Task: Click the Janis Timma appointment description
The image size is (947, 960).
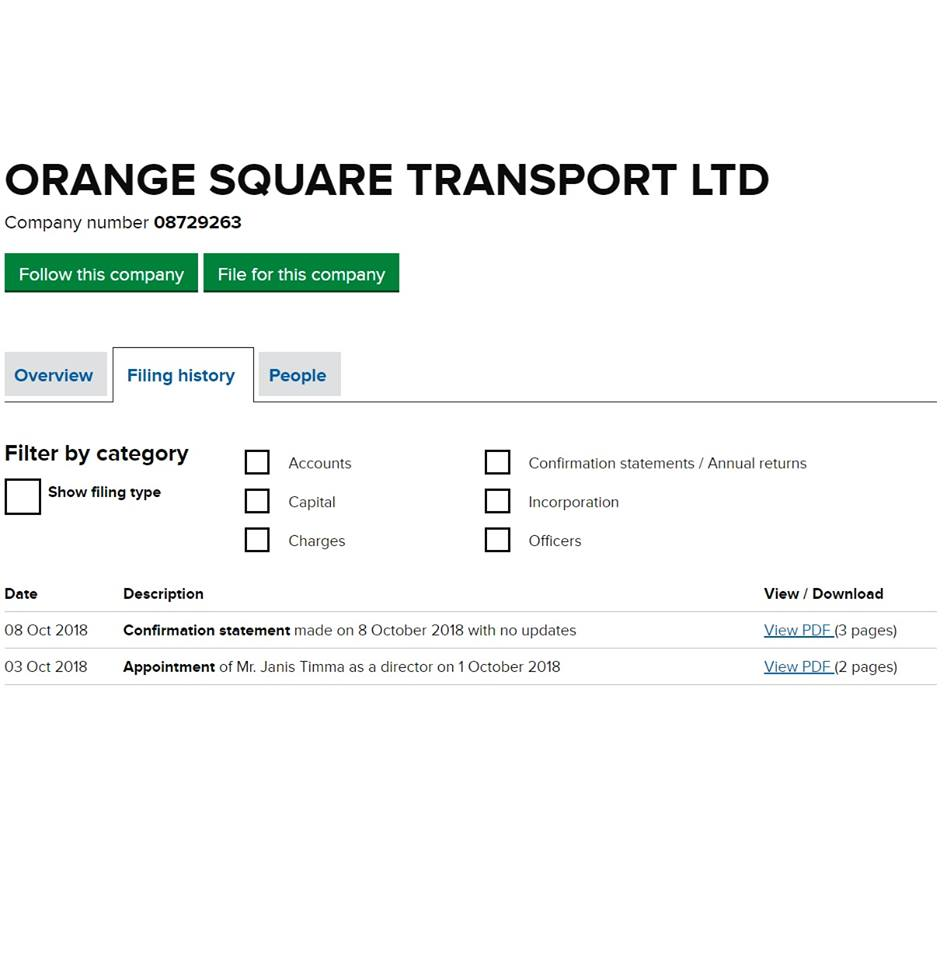Action: point(341,666)
